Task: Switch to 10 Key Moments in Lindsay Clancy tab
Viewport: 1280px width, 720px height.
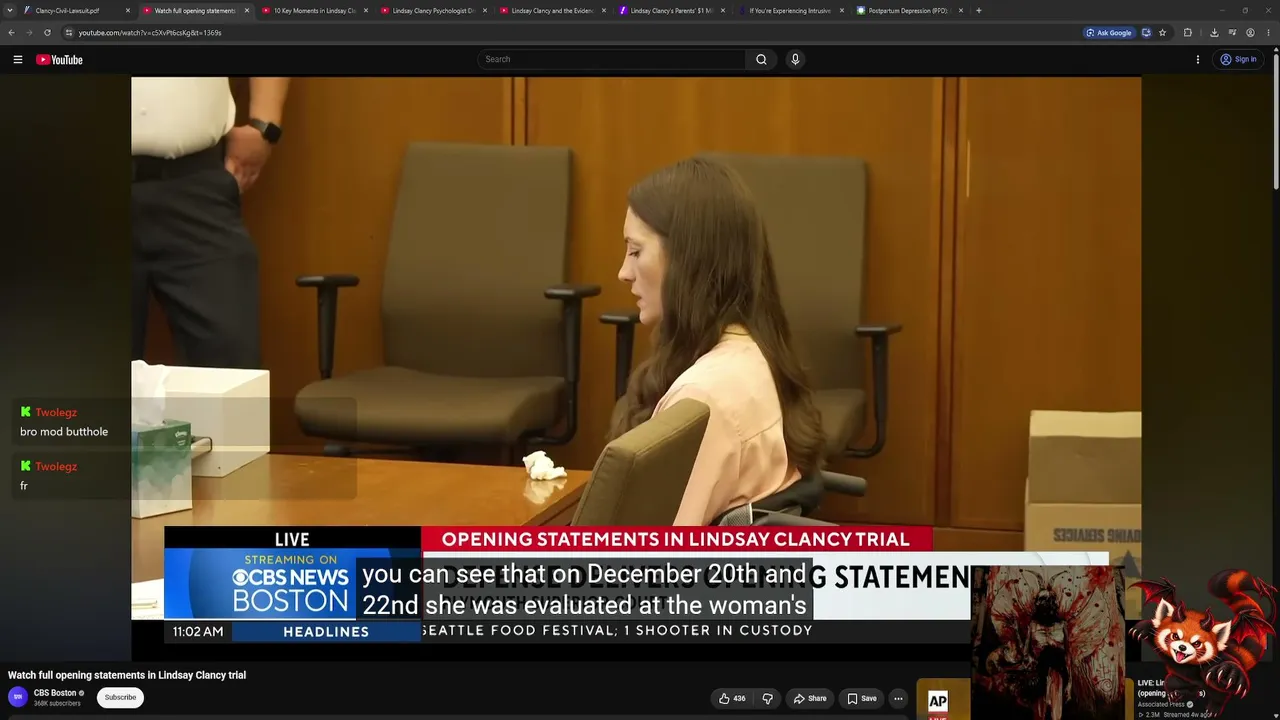Action: 314,11
